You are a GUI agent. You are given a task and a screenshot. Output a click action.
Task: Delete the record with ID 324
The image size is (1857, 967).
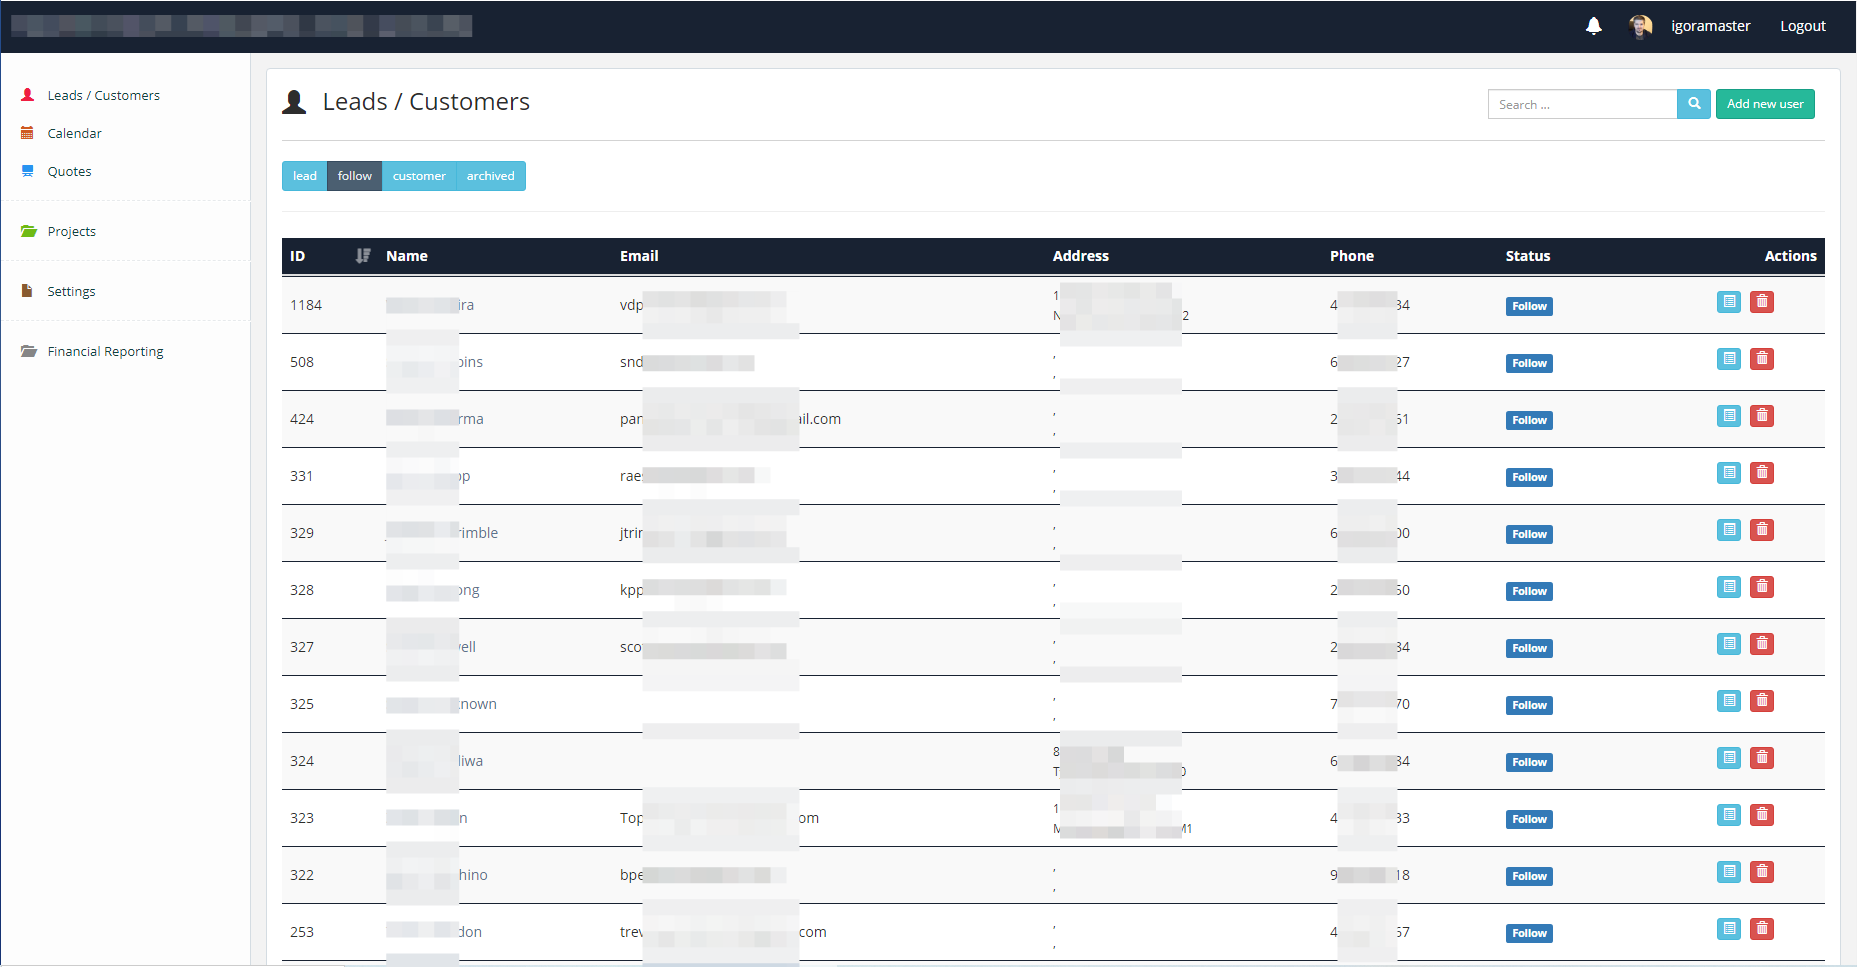1762,758
